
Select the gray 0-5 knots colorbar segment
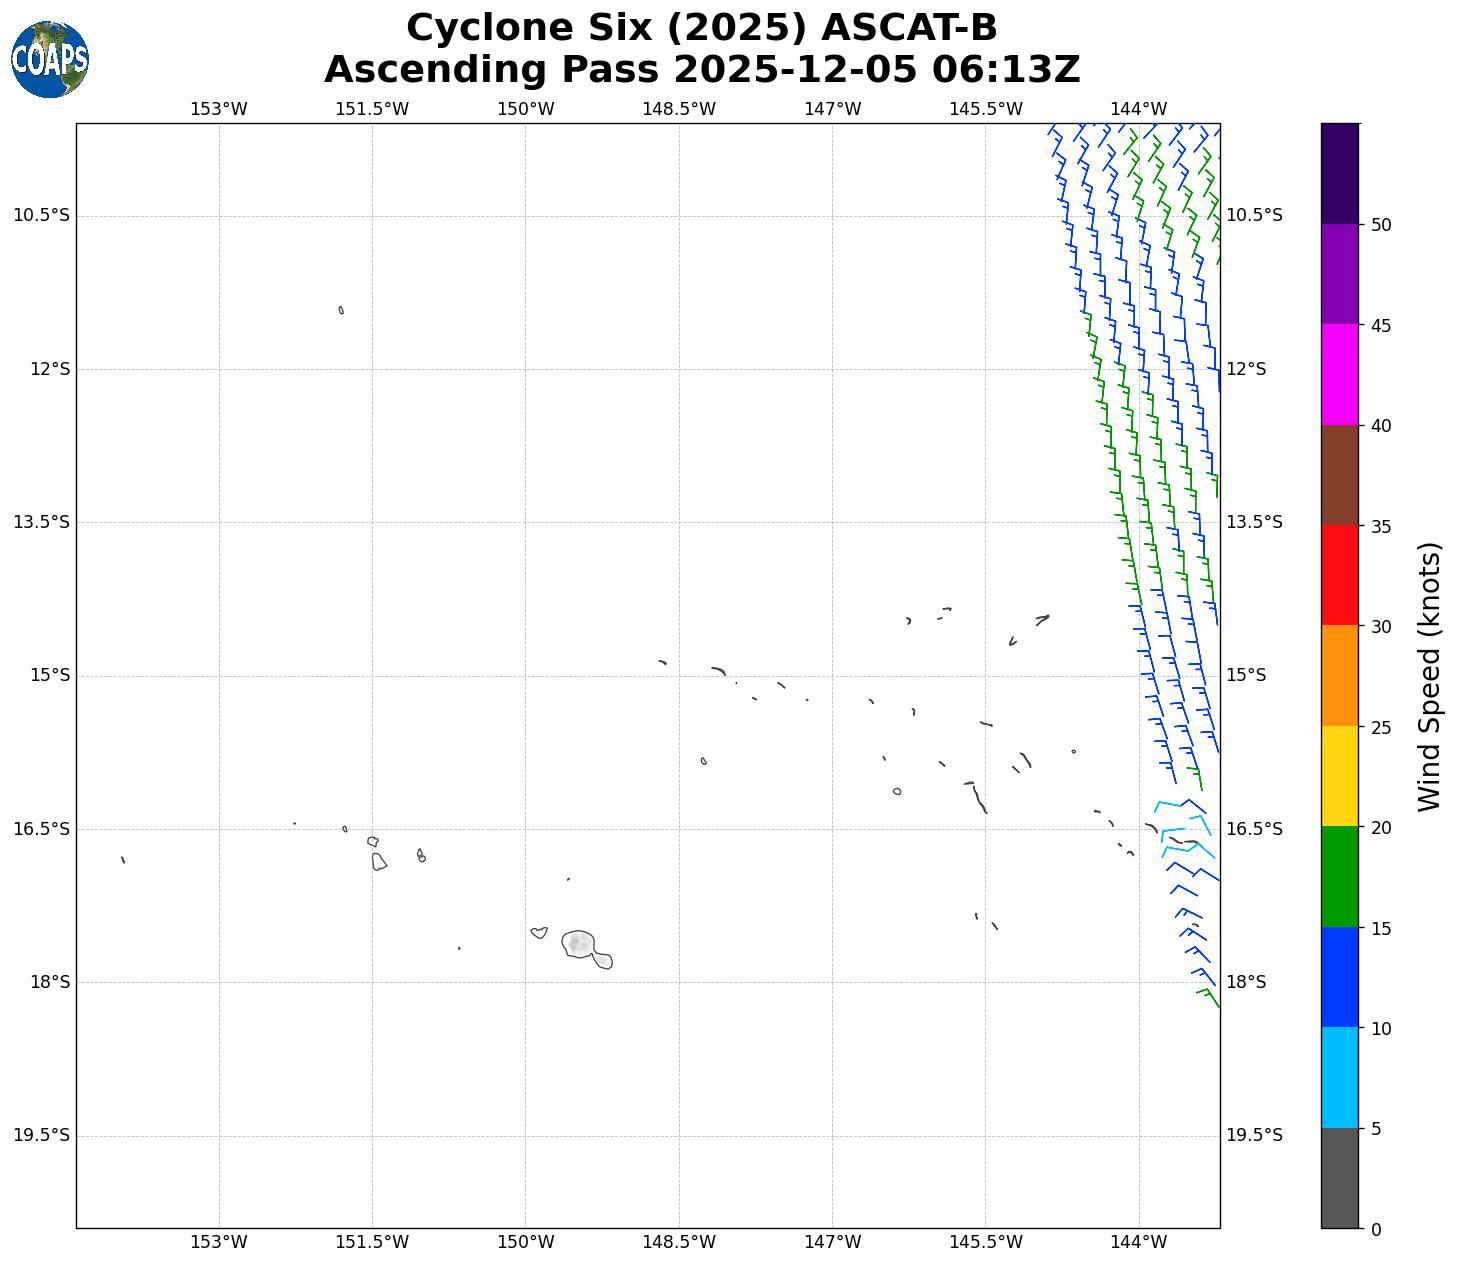click(x=1339, y=1177)
